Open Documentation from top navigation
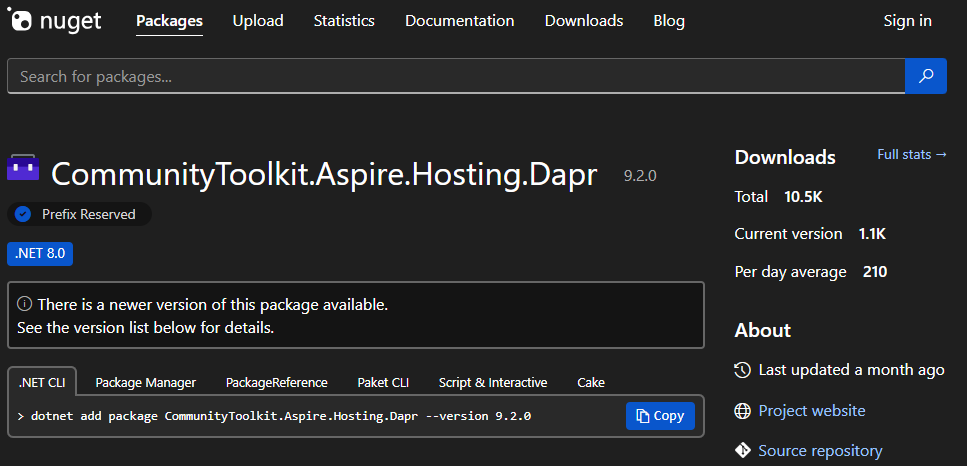 pos(459,21)
